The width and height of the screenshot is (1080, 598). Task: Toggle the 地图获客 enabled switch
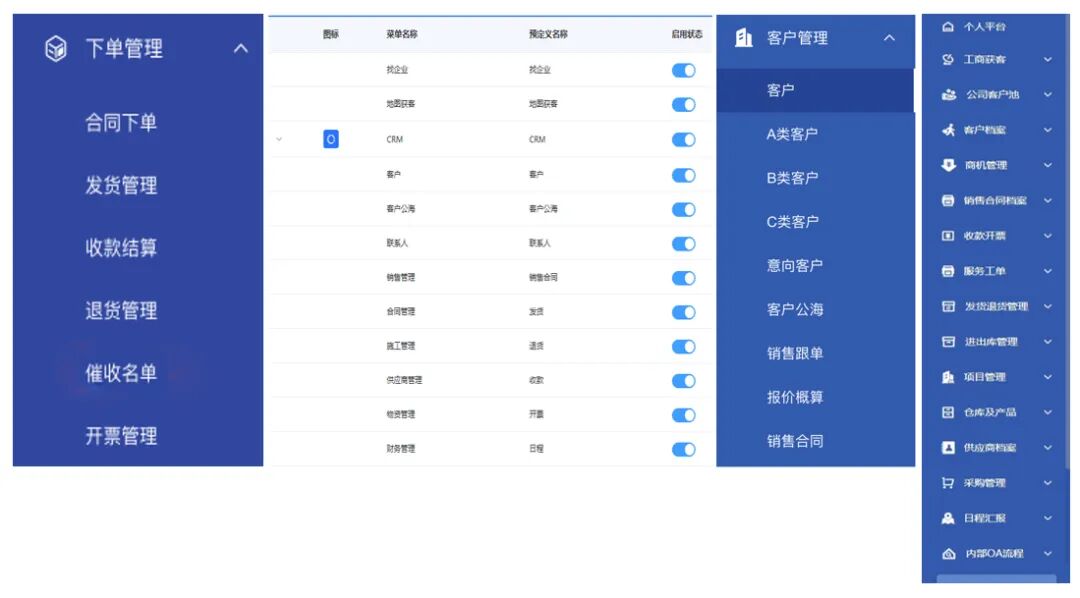(683, 105)
